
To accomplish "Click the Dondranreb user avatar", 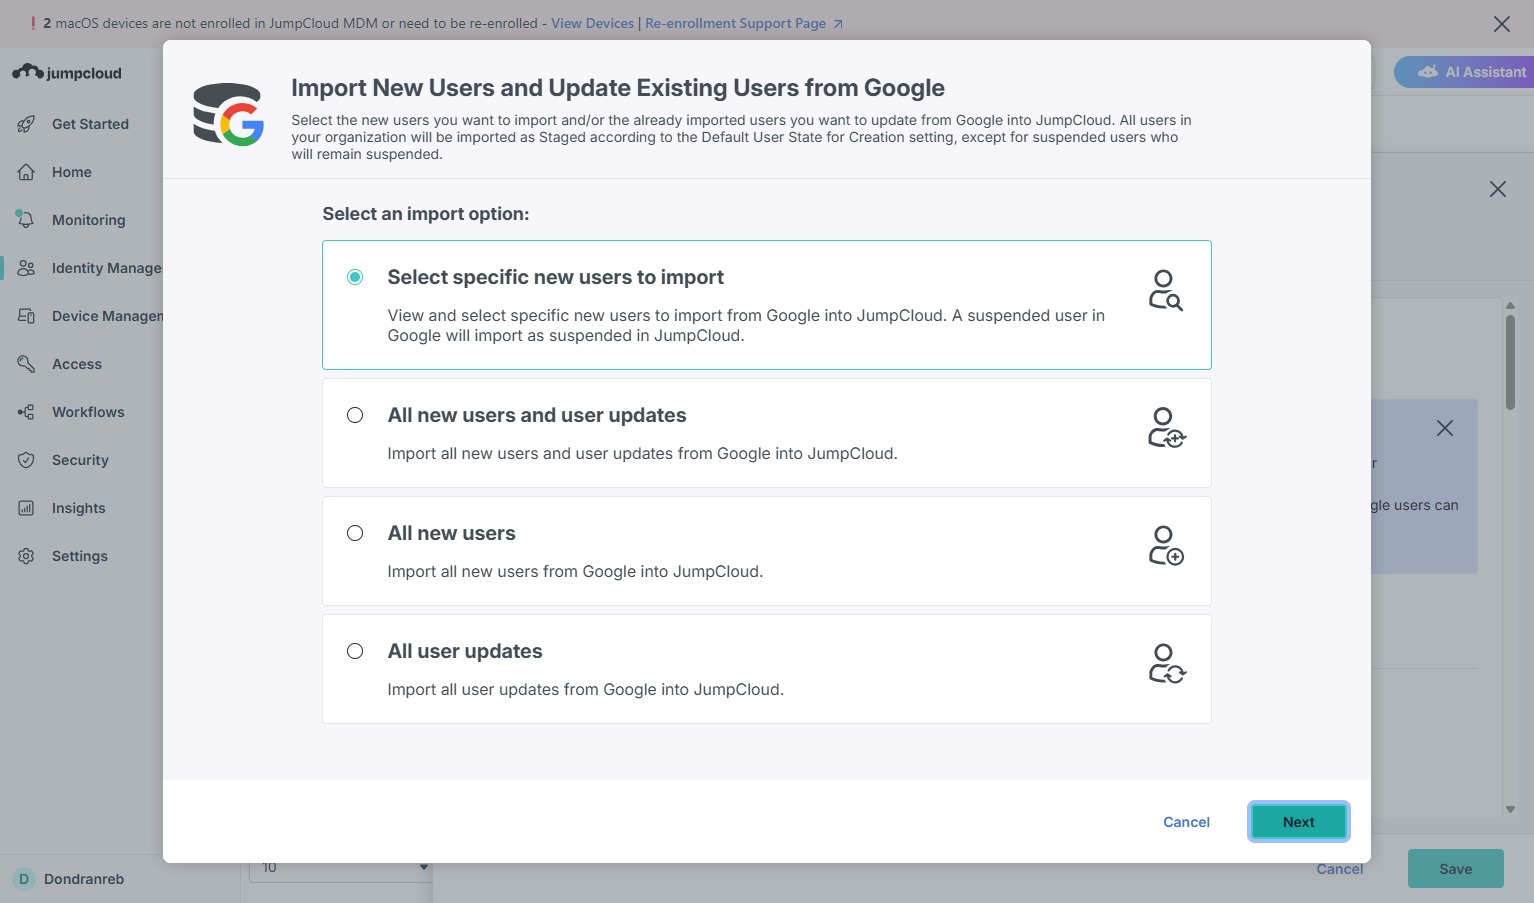I will click(x=24, y=879).
